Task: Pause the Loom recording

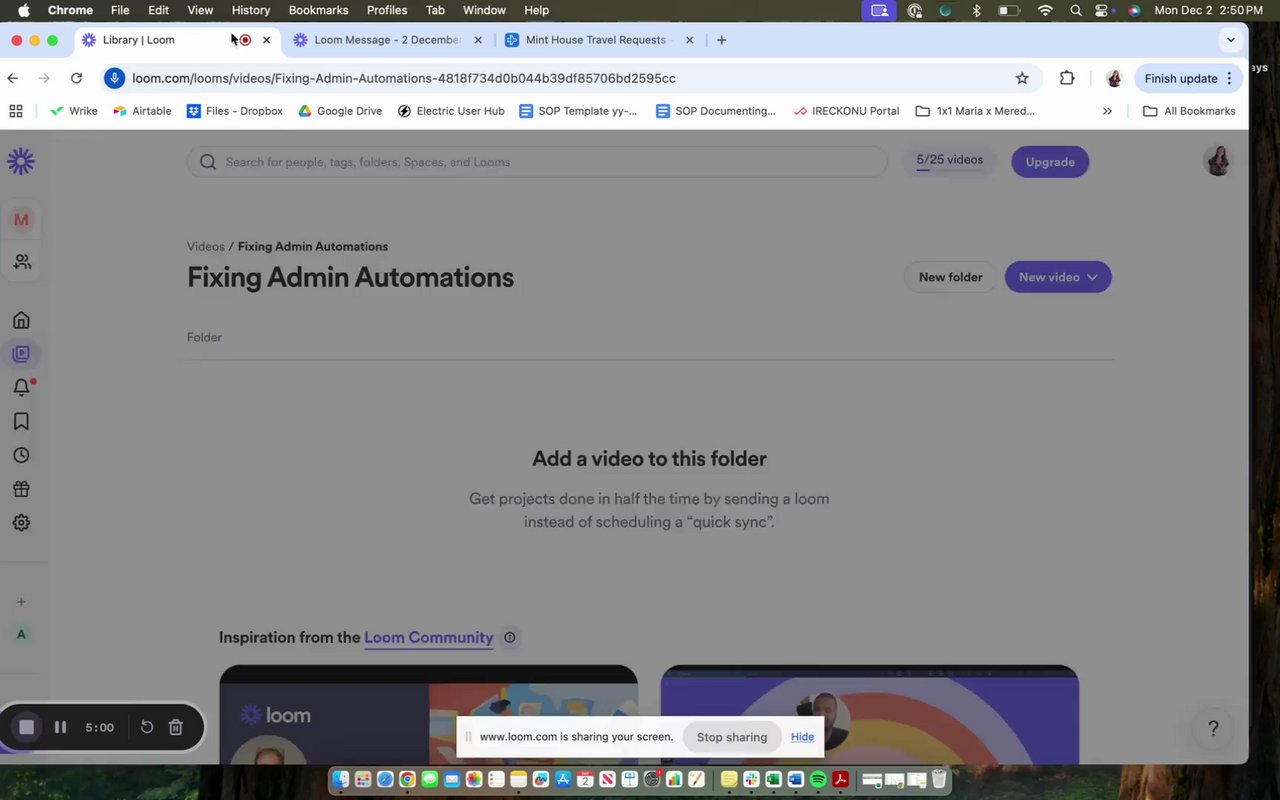Action: [x=60, y=727]
